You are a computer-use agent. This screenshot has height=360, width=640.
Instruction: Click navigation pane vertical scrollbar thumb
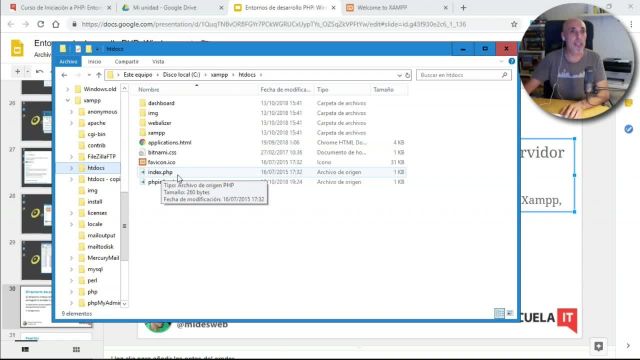tap(124, 226)
